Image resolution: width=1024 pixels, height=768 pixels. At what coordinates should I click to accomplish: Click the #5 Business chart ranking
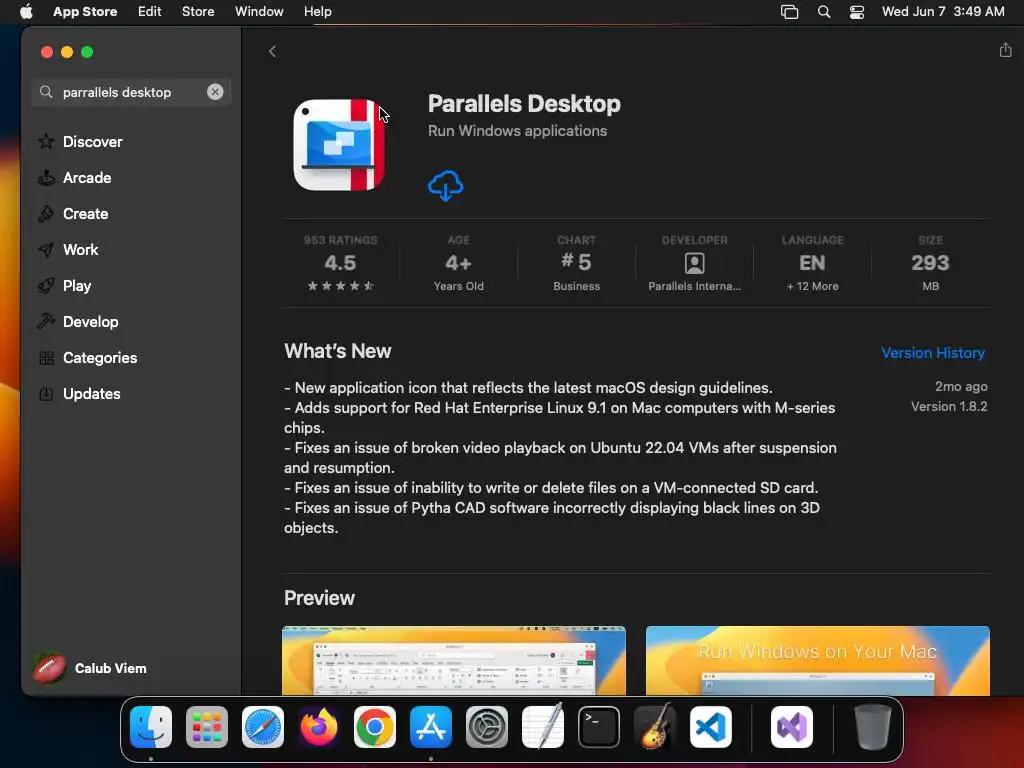[576, 263]
